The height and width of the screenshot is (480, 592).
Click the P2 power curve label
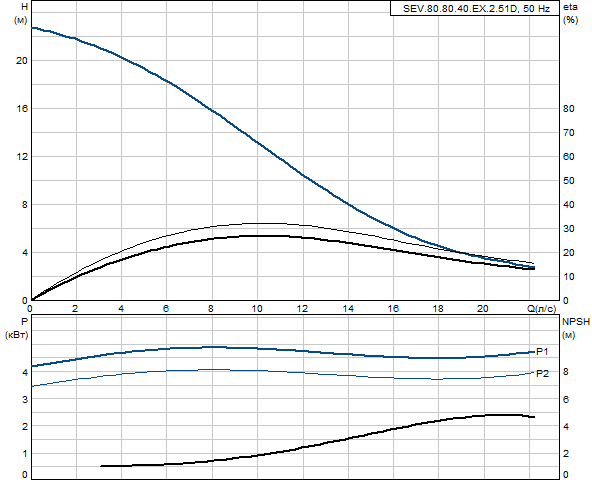pos(543,374)
